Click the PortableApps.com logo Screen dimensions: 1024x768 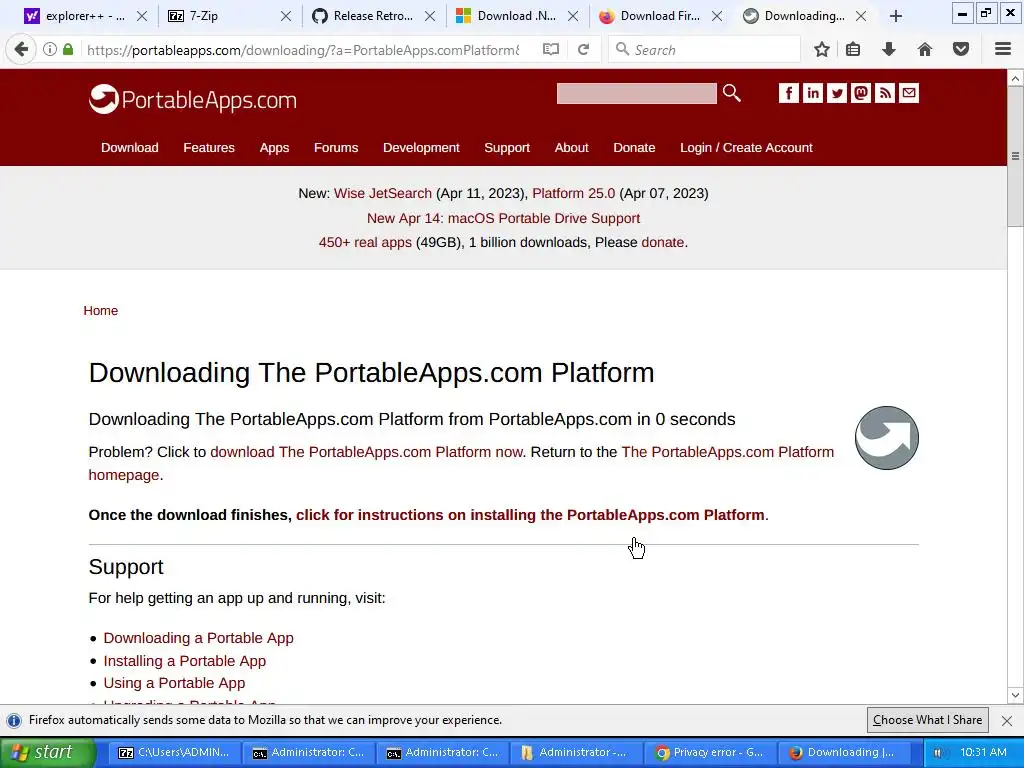coord(193,99)
